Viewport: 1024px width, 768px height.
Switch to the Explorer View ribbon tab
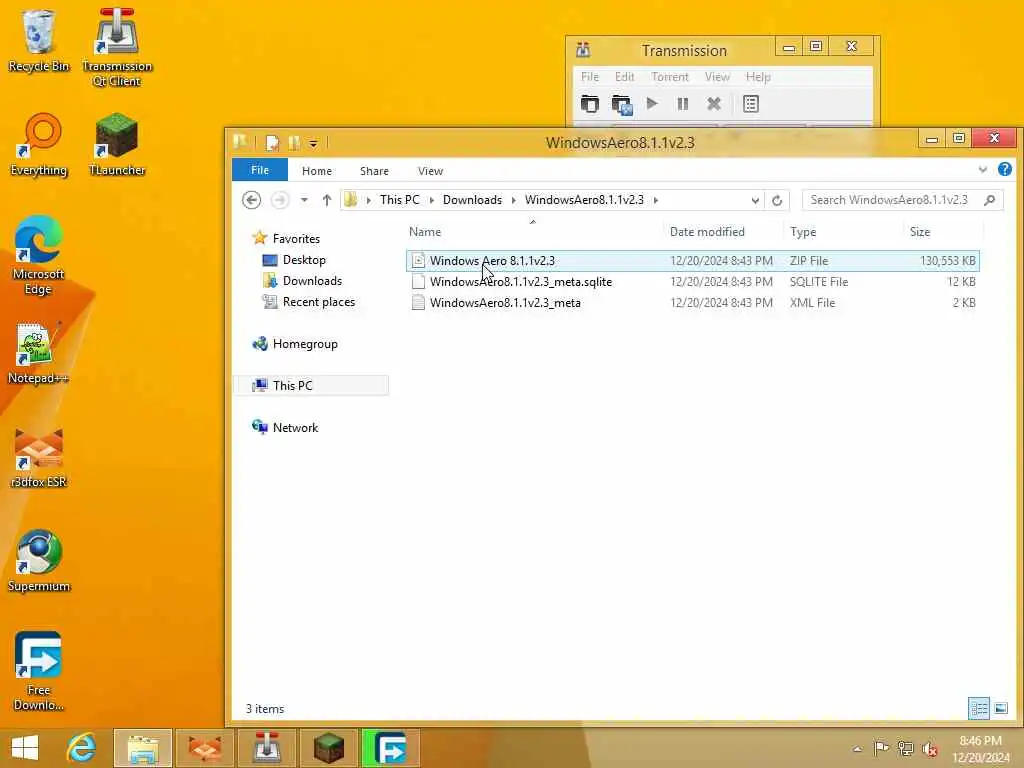coord(430,170)
